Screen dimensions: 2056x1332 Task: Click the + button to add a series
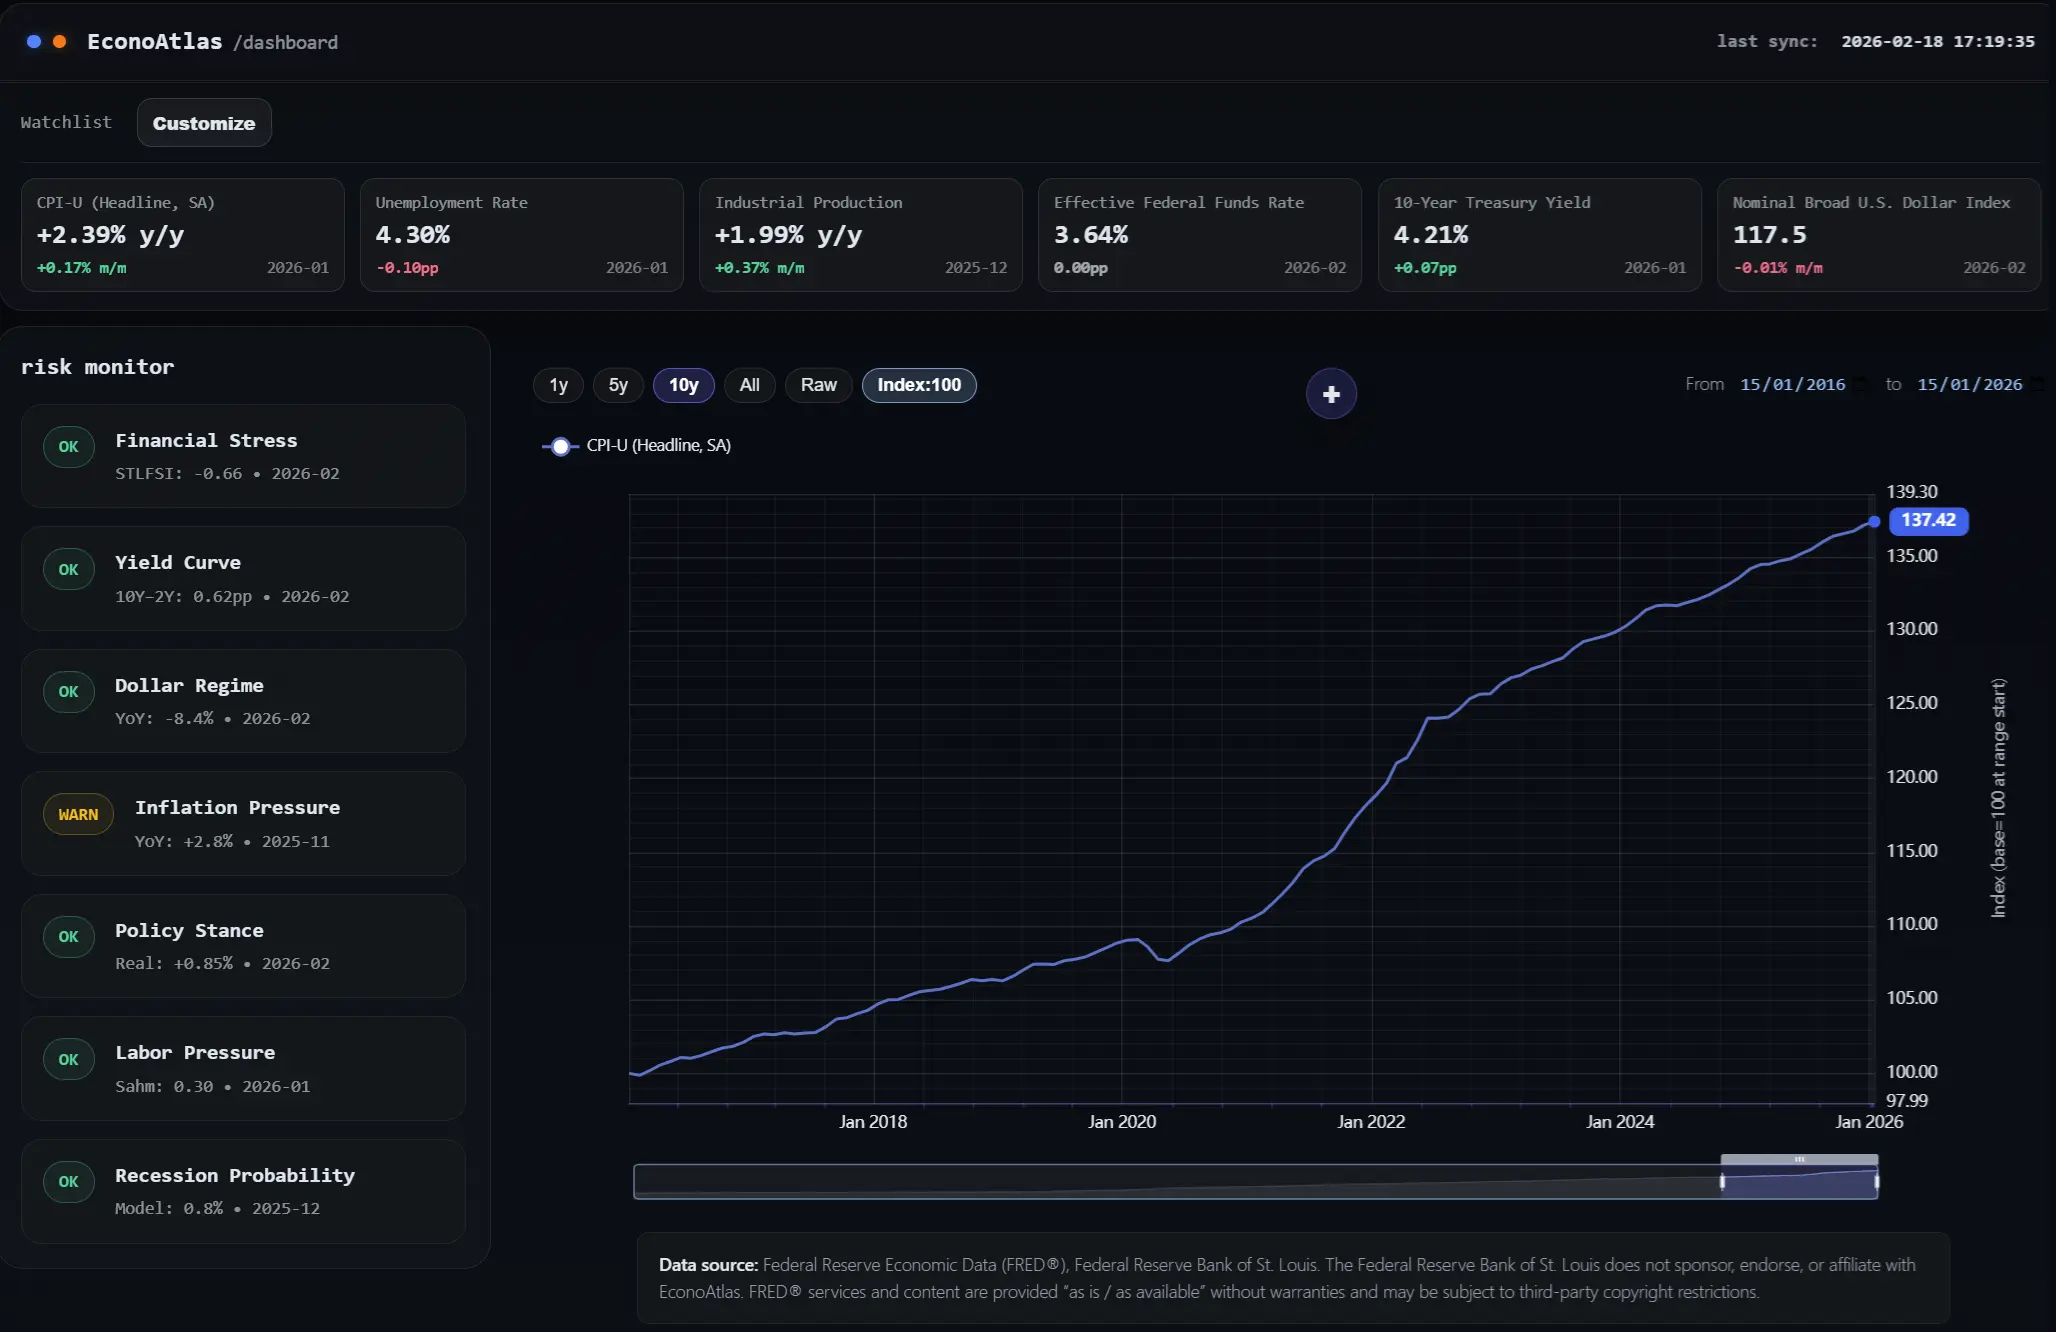coord(1331,394)
